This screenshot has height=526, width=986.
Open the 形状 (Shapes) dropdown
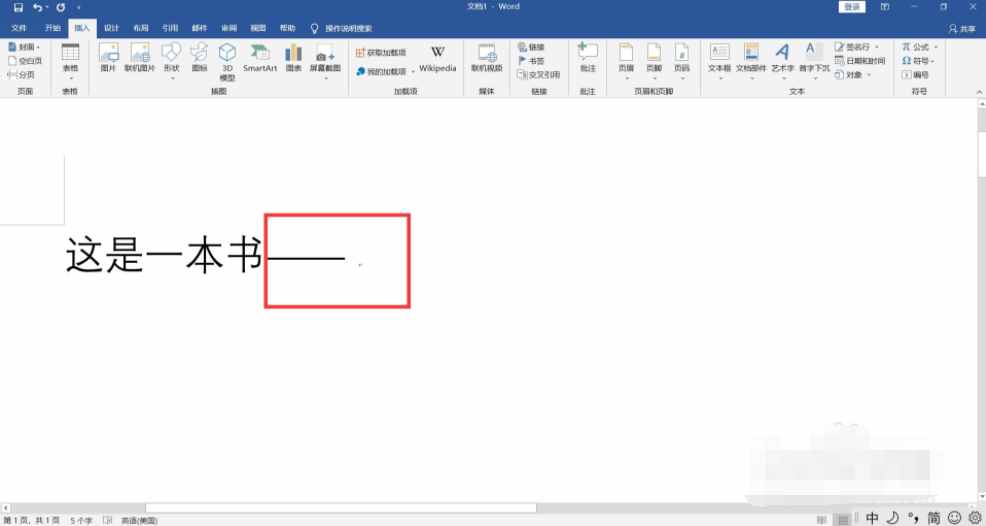click(x=171, y=58)
